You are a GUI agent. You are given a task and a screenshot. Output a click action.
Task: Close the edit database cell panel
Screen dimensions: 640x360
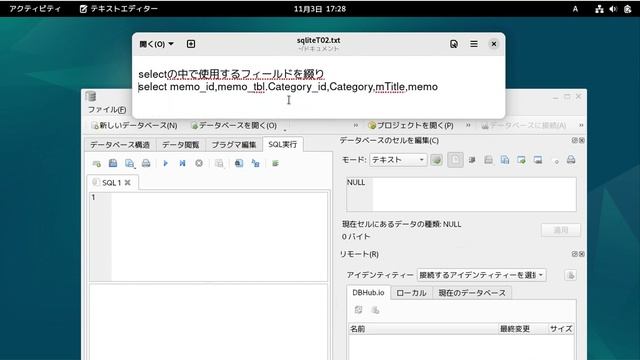[582, 140]
